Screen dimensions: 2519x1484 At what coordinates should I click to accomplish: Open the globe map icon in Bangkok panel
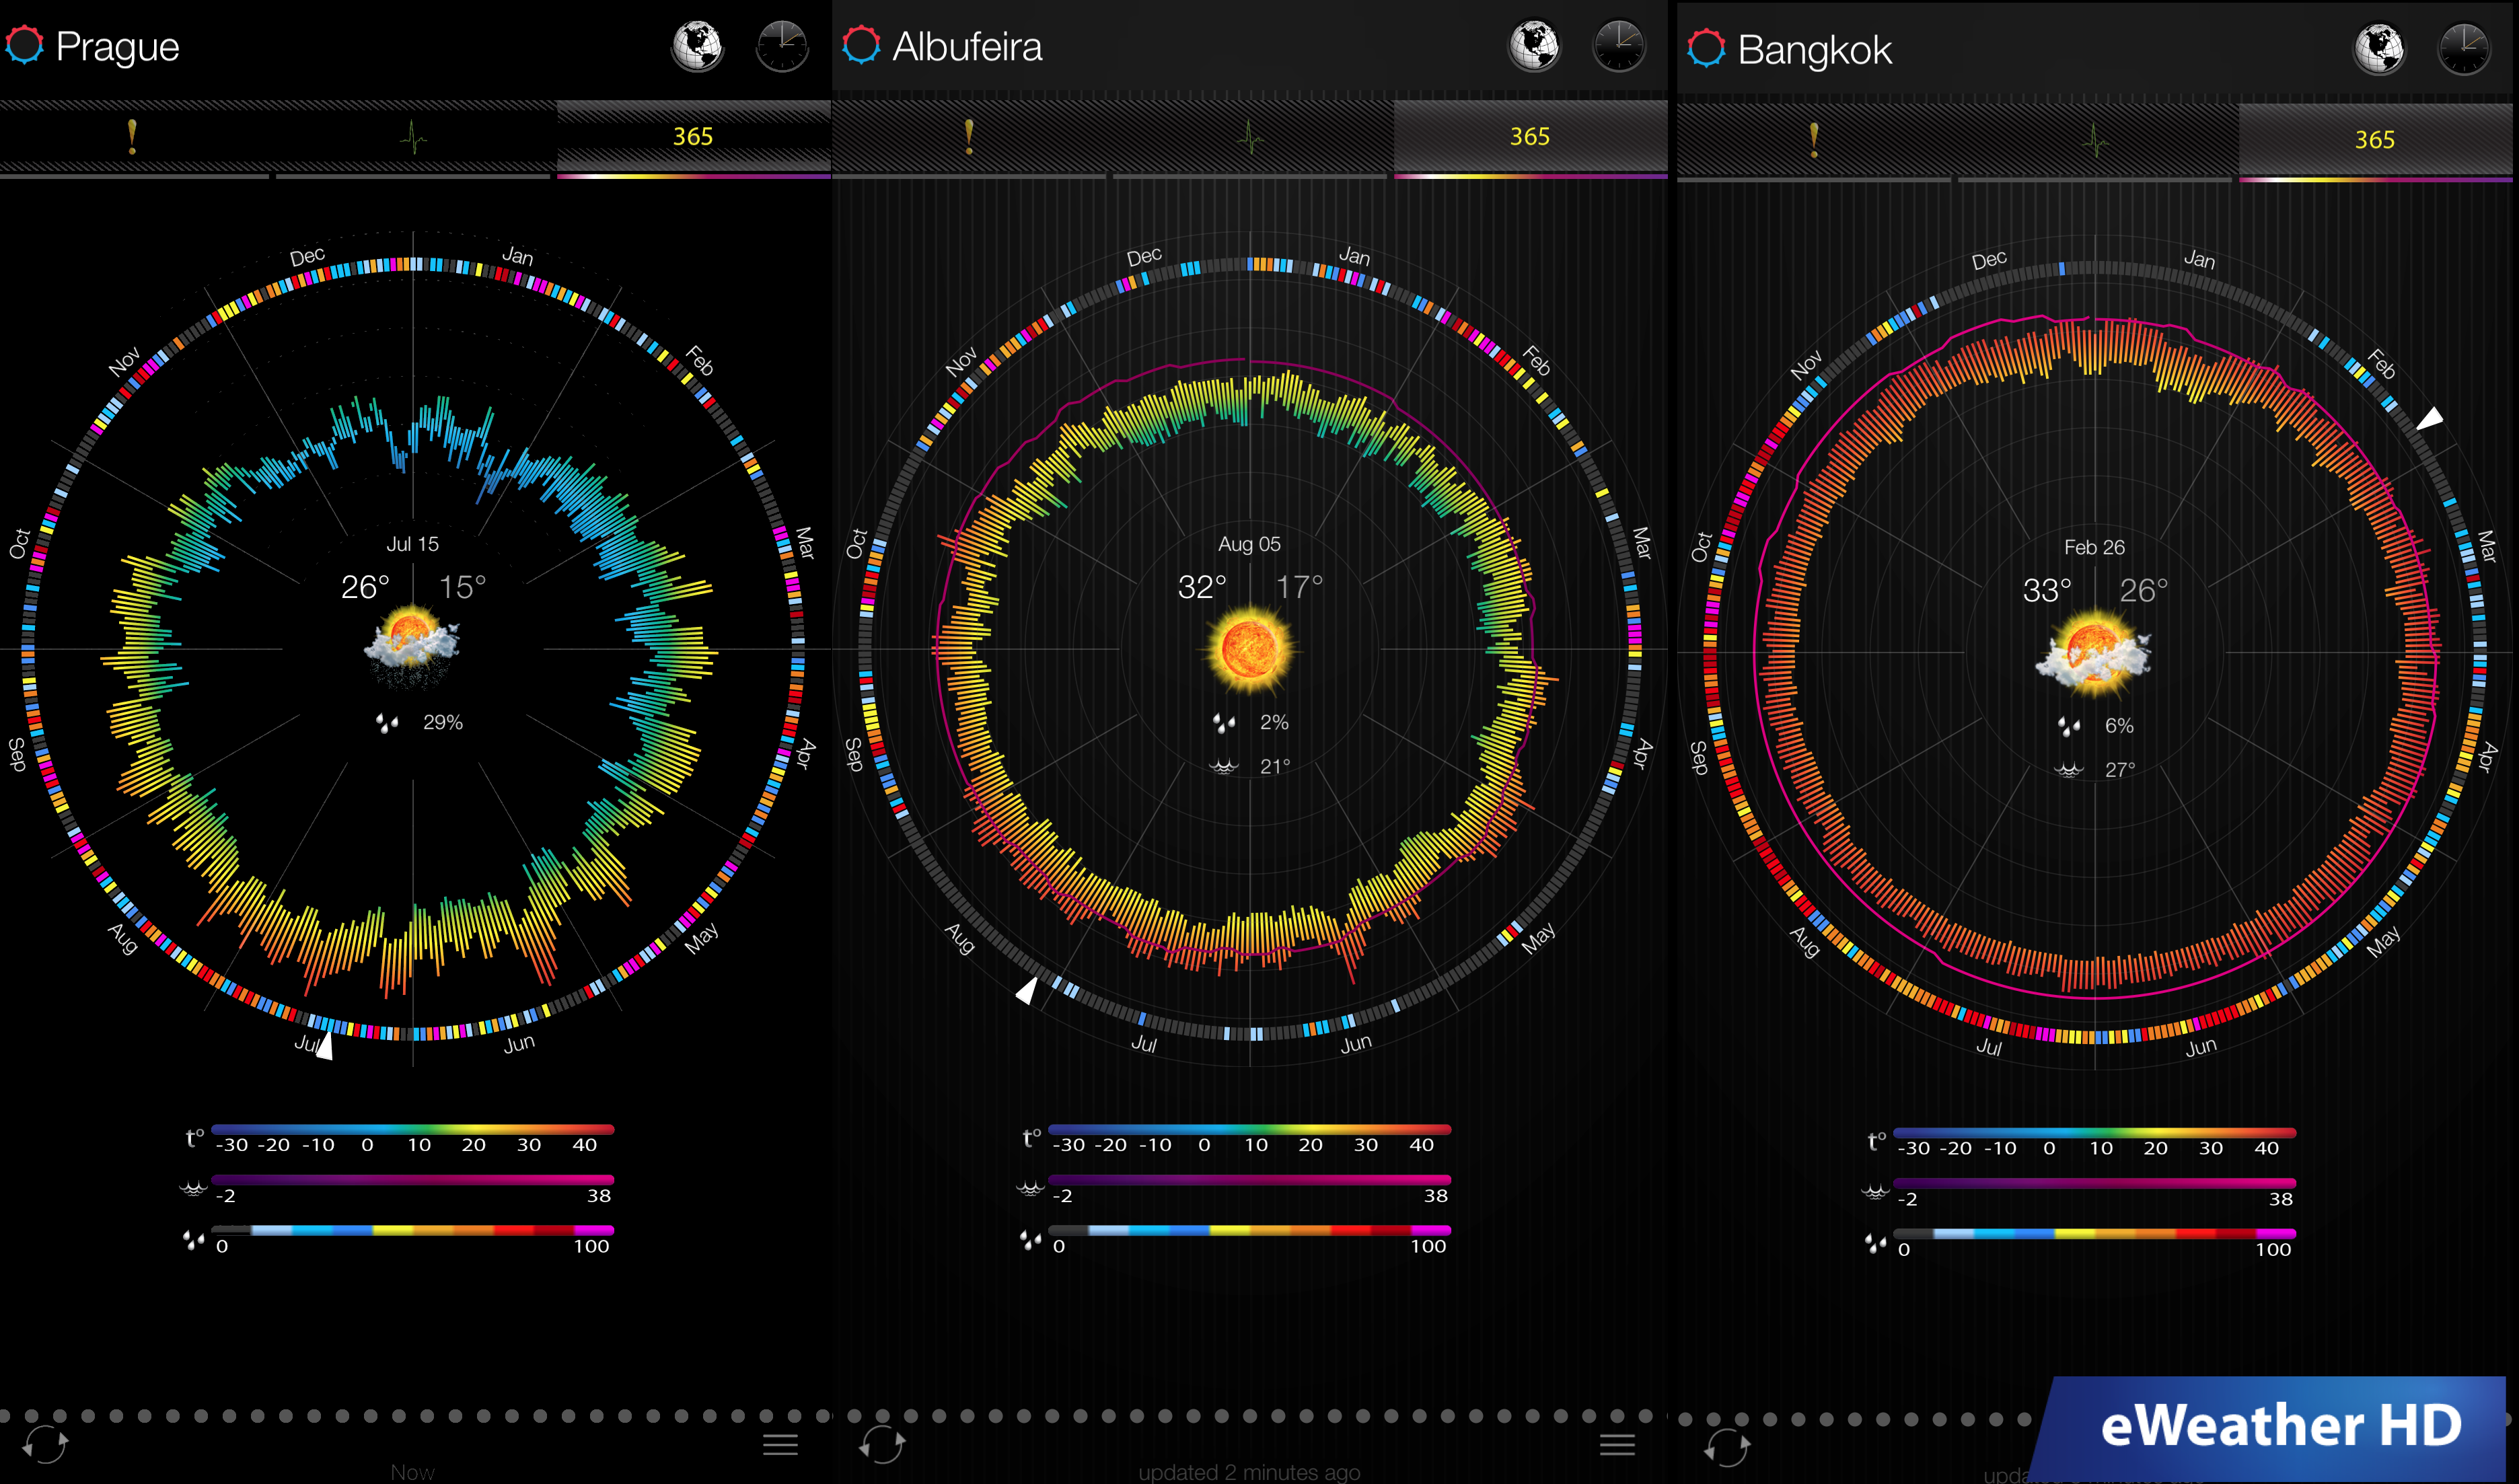click(2380, 49)
